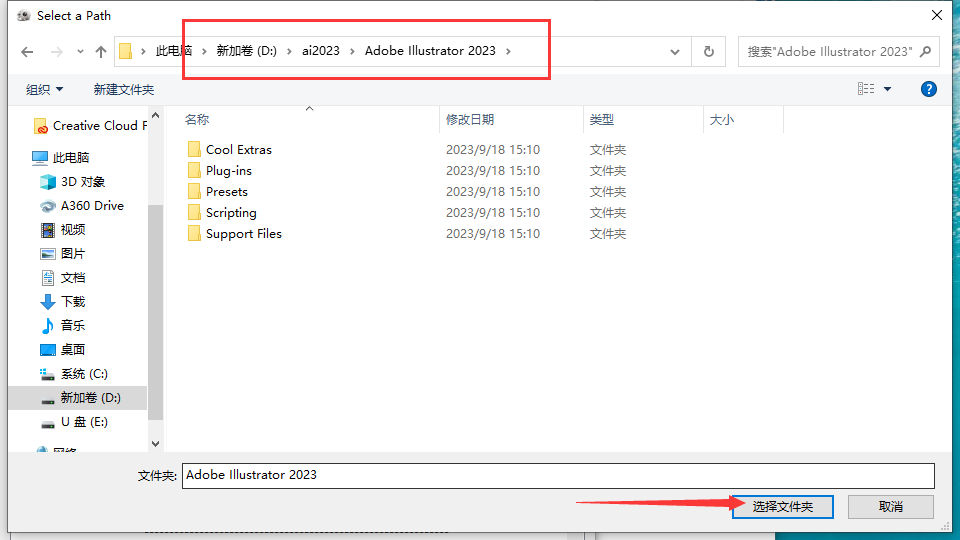Click 选择文件夹 button
Viewport: 960px width, 540px height.
pyautogui.click(x=782, y=507)
